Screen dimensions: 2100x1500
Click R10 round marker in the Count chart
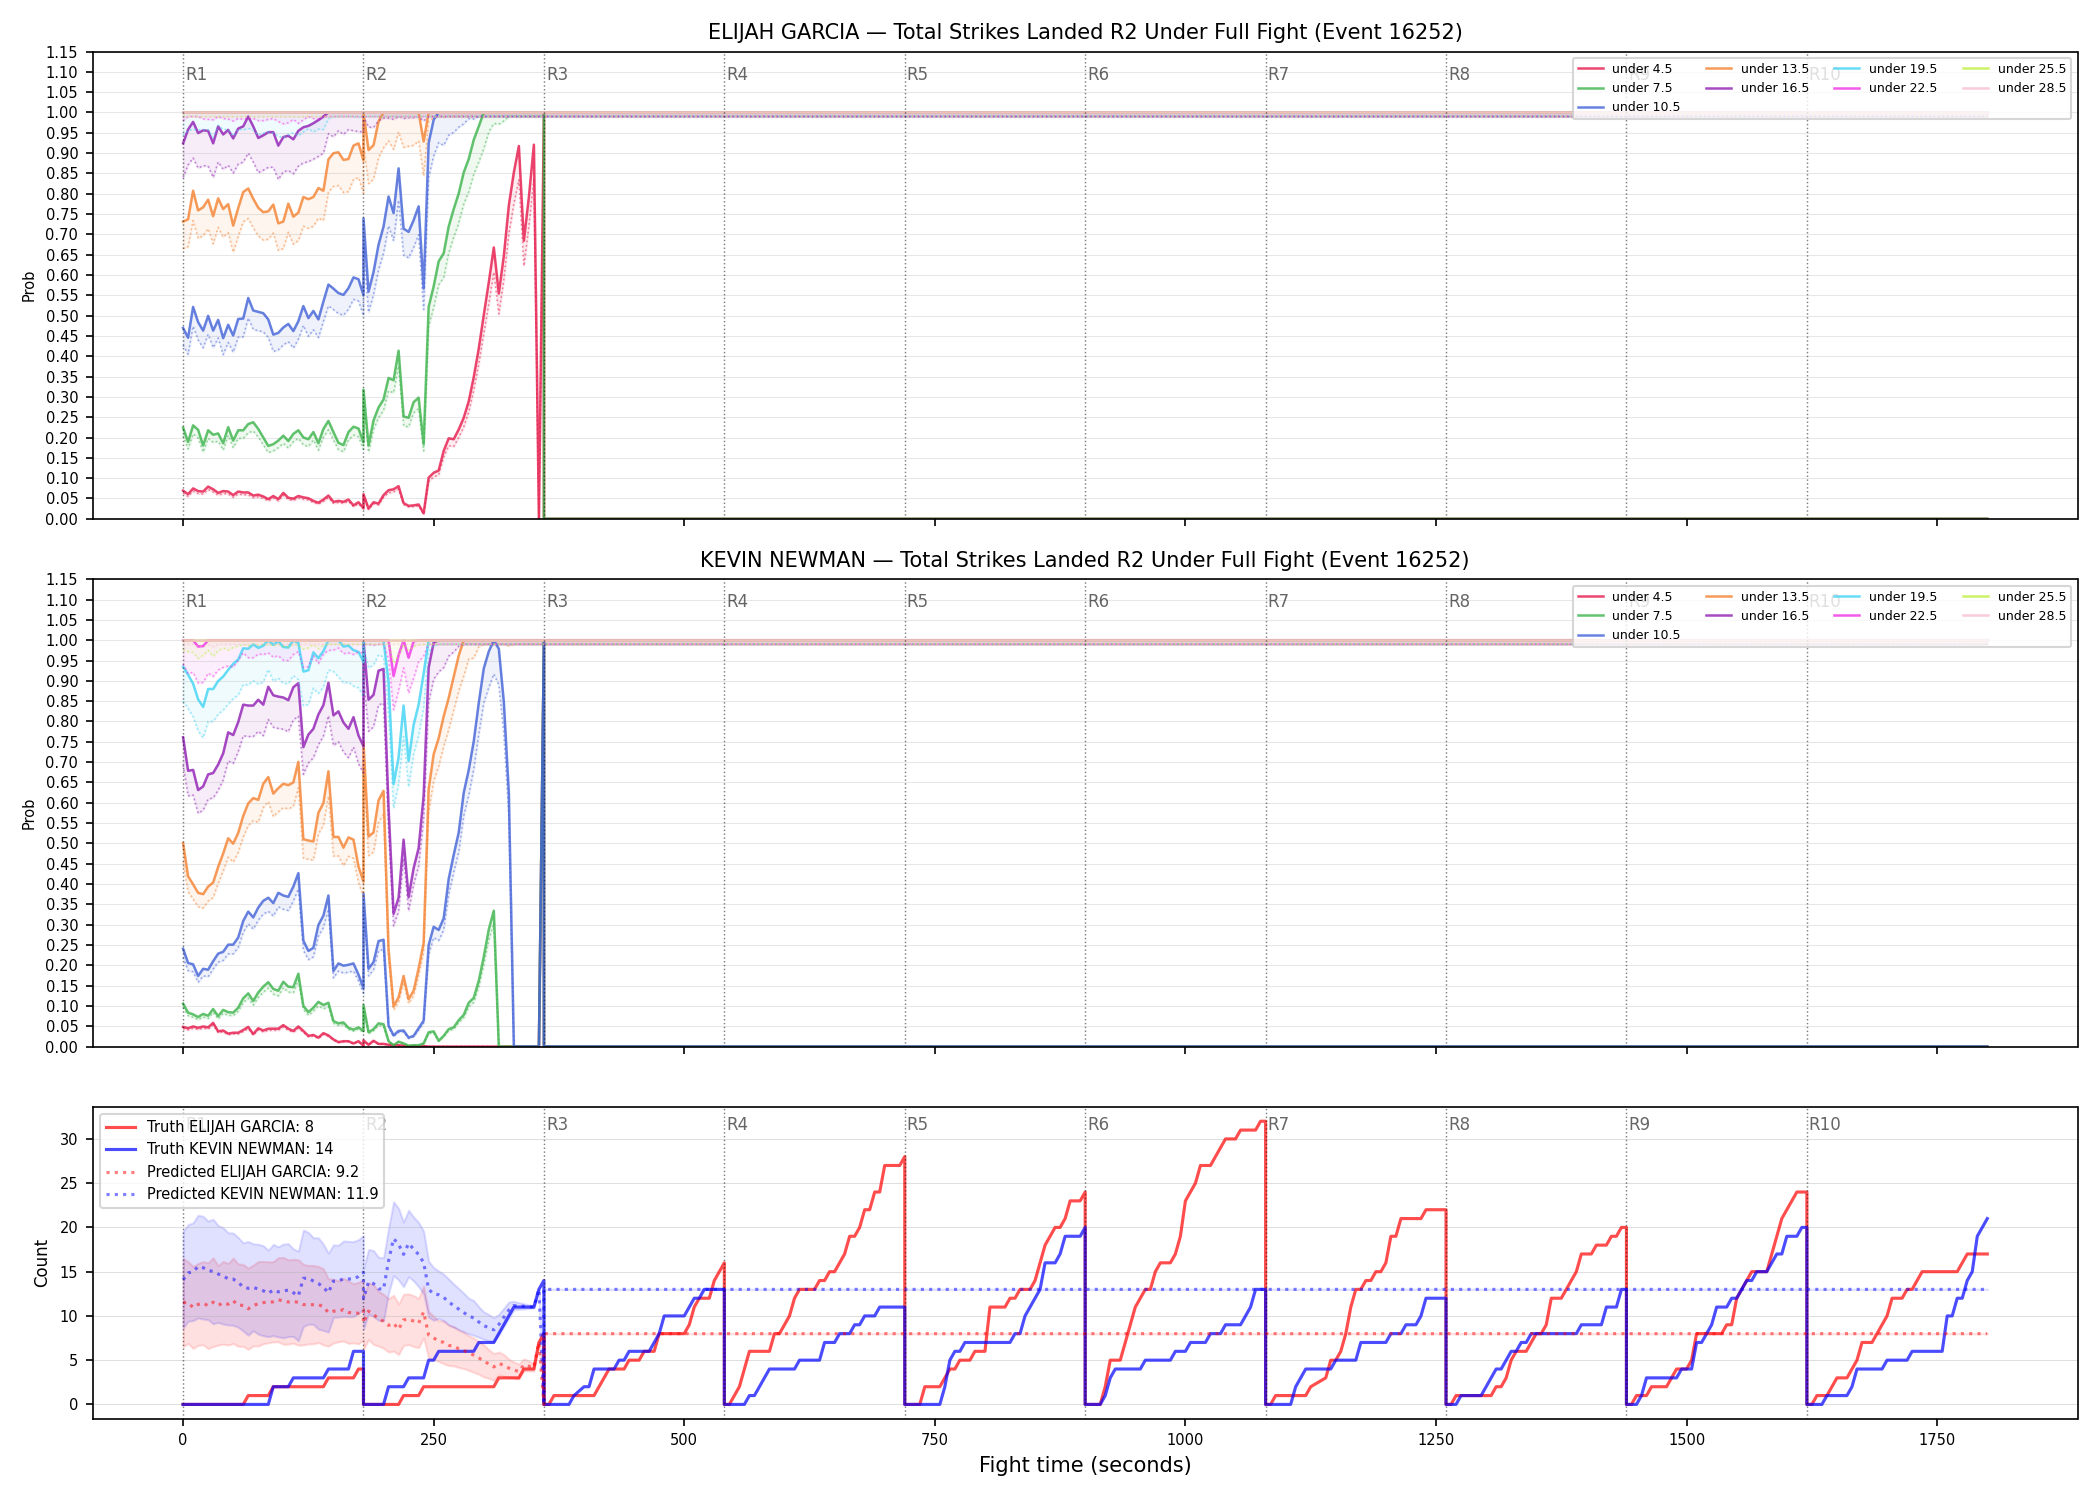[x=1824, y=1124]
